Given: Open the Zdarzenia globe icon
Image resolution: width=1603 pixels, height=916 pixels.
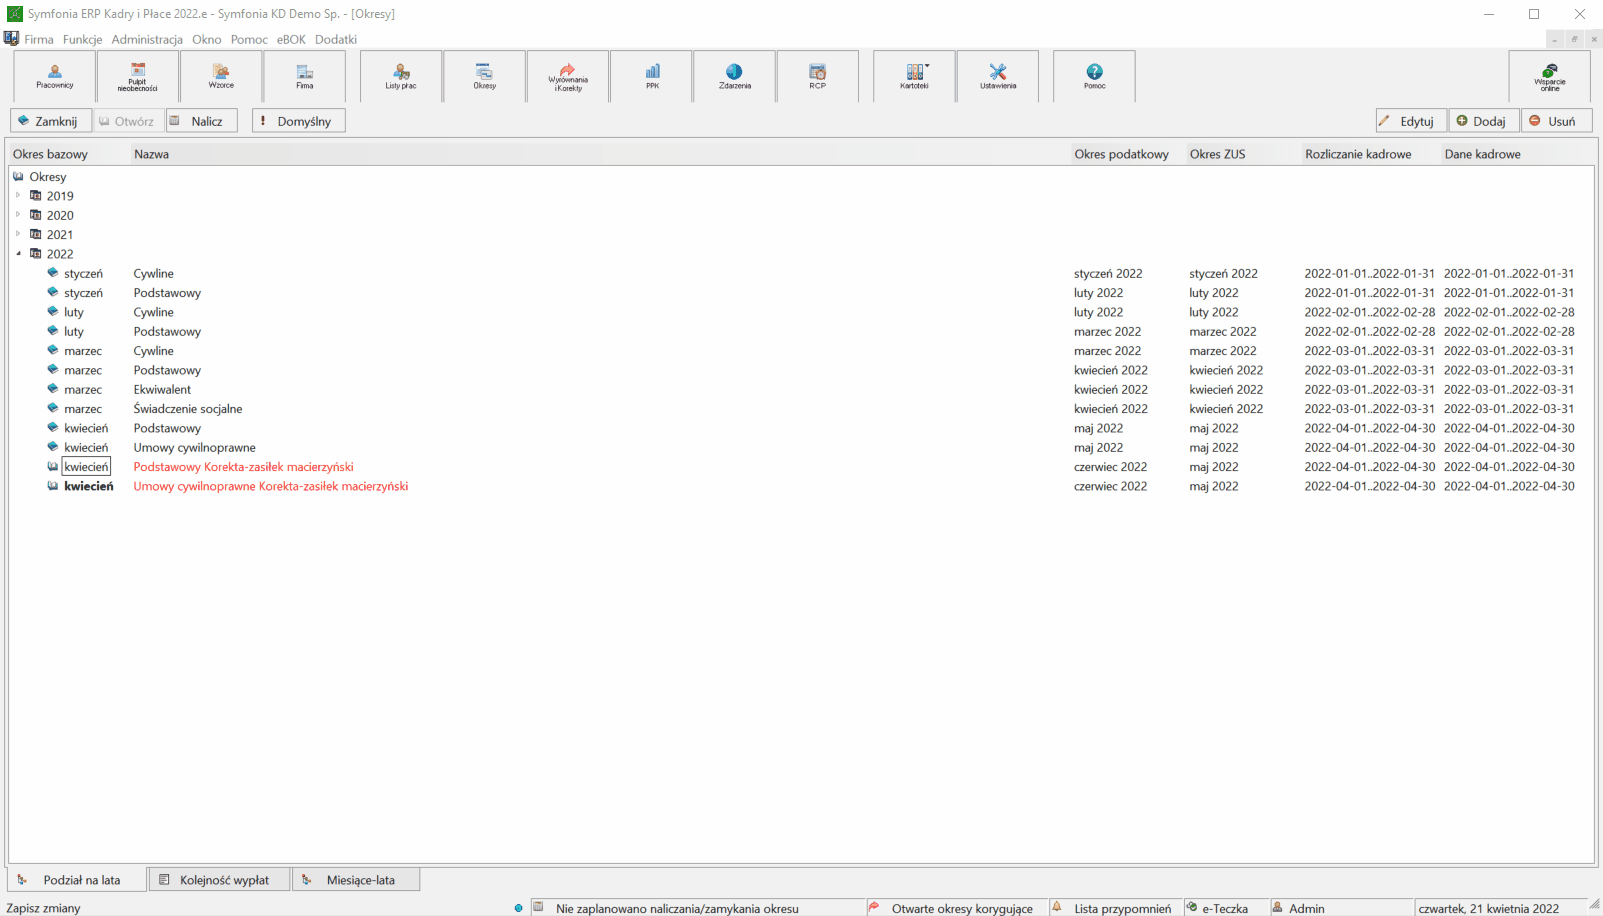Looking at the screenshot, I should tap(735, 76).
